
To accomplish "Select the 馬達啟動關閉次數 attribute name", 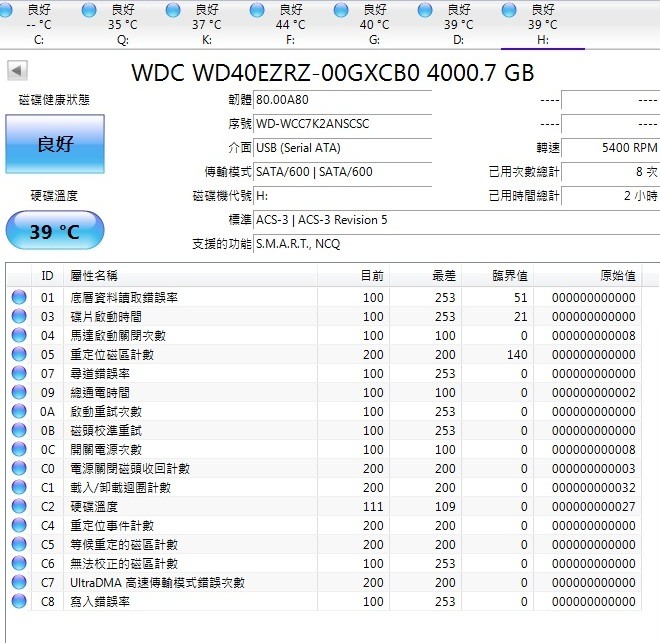I will click(x=118, y=335).
